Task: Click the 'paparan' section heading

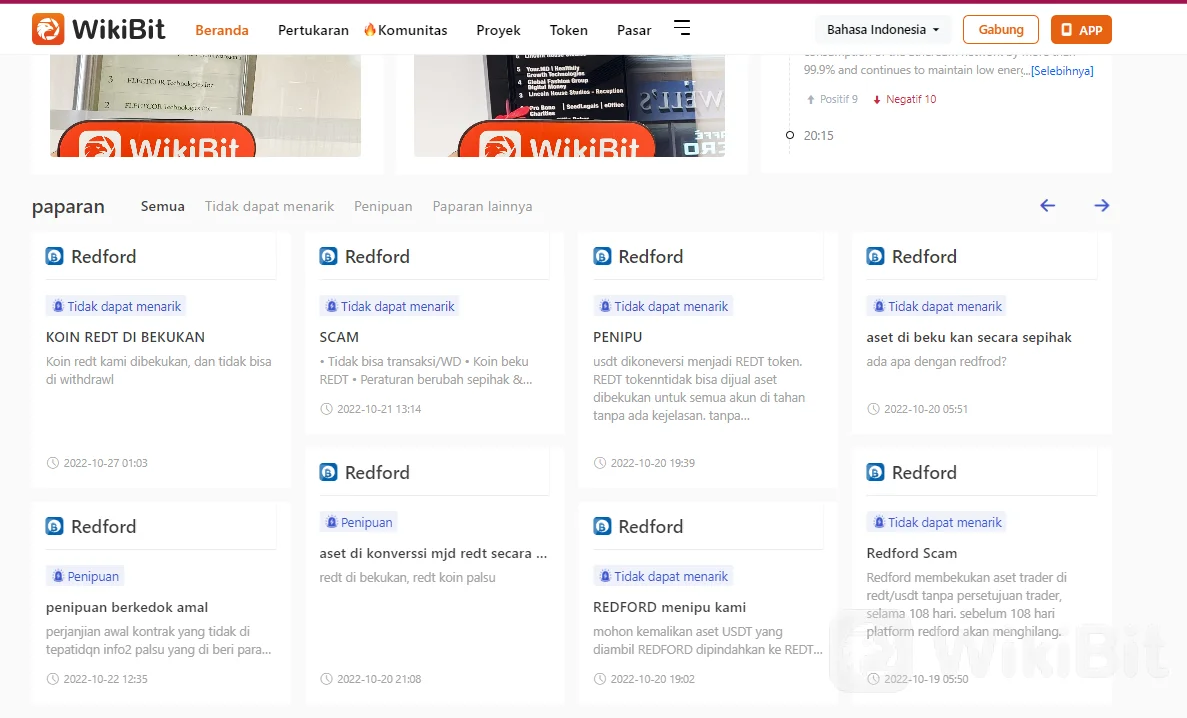Action: point(68,207)
